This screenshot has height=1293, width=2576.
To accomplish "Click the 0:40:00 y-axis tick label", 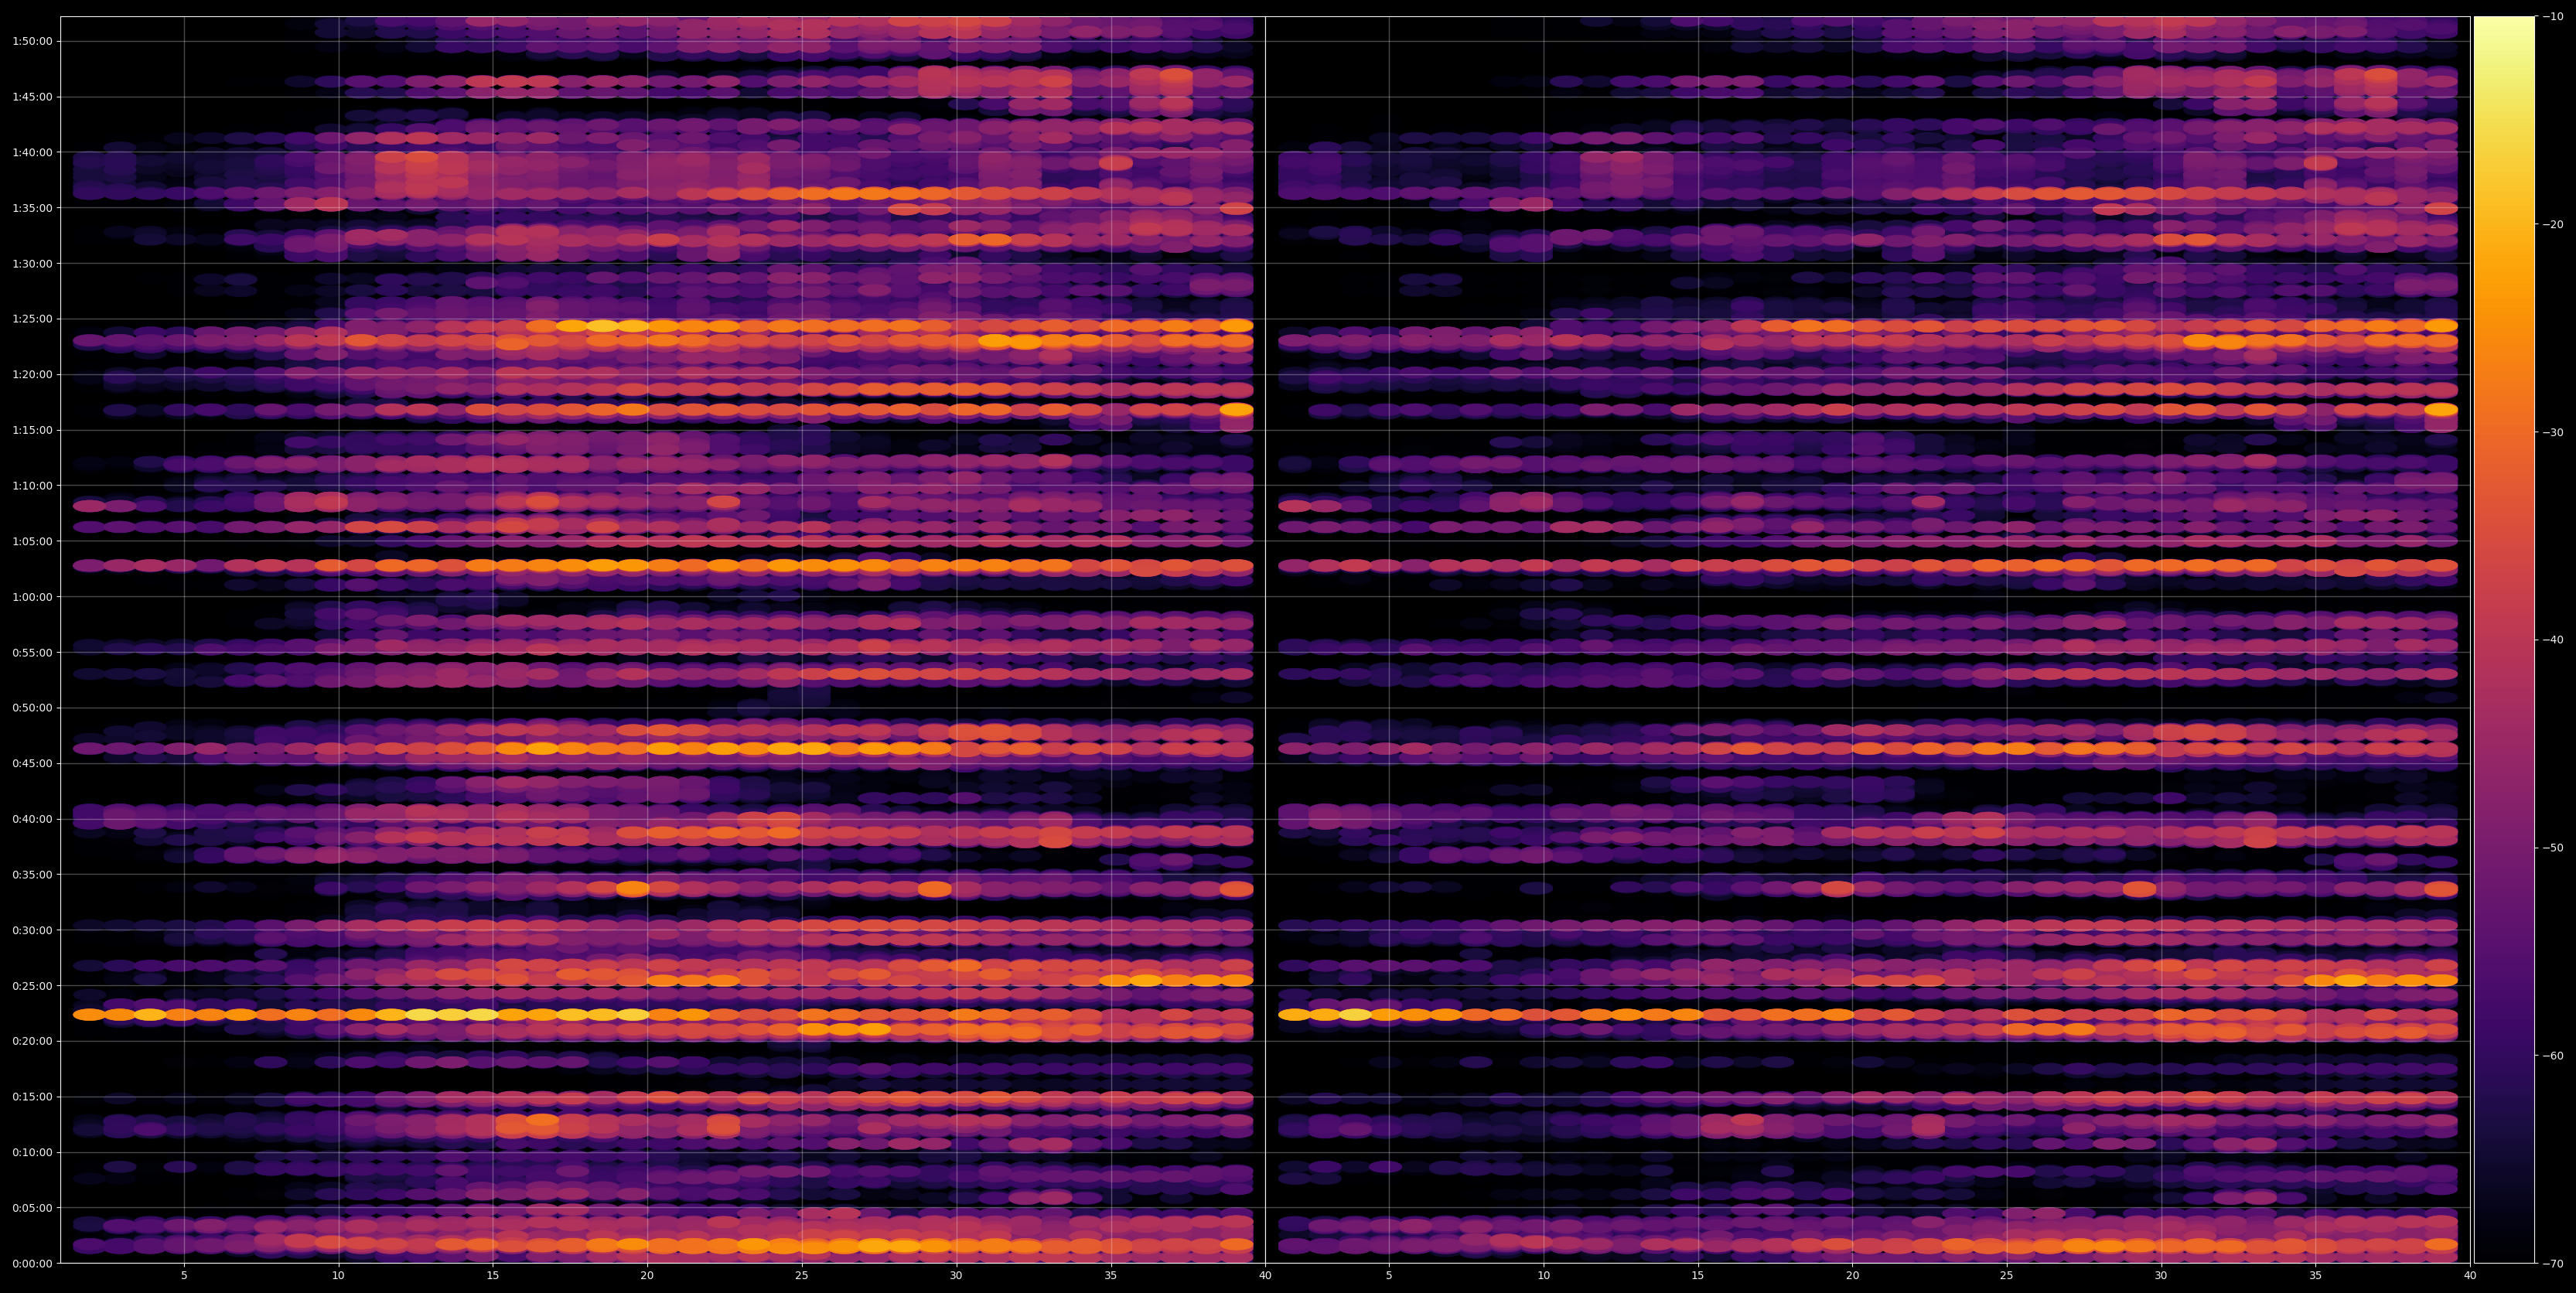I will pyautogui.click(x=32, y=819).
